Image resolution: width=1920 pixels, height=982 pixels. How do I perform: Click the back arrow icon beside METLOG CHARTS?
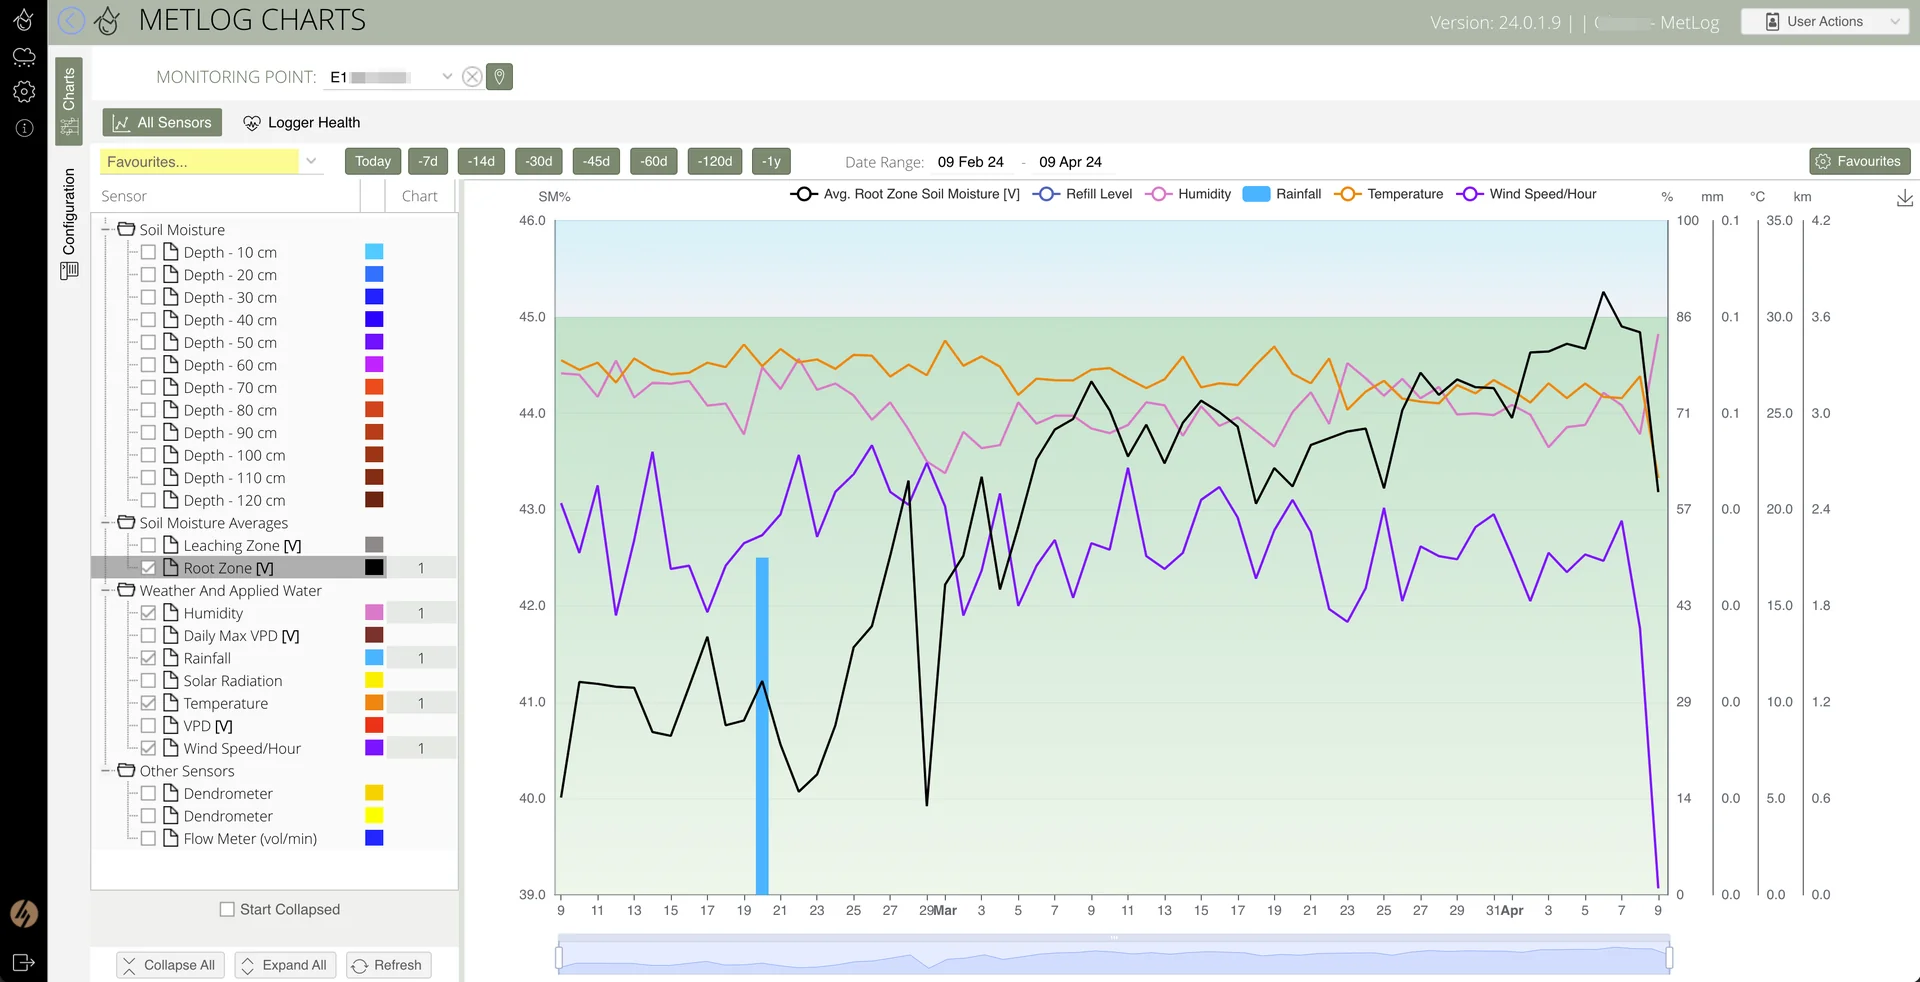tap(71, 20)
